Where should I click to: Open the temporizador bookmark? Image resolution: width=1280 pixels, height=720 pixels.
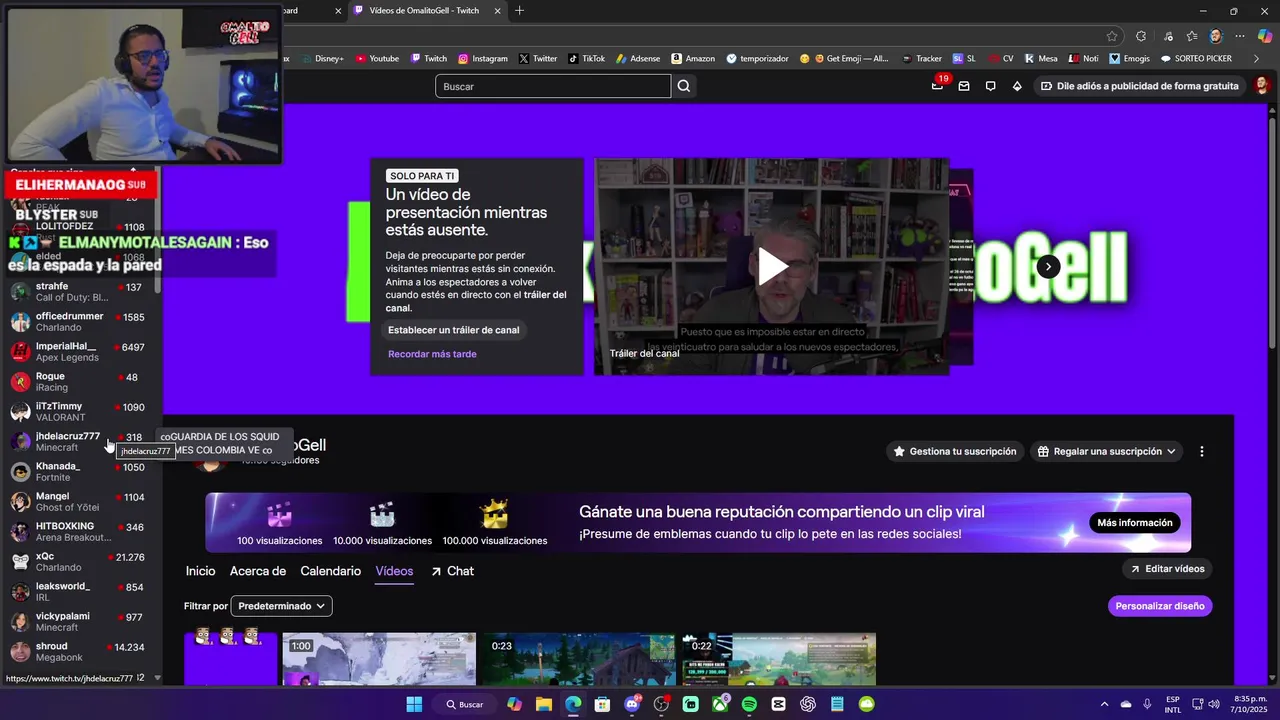(x=758, y=59)
